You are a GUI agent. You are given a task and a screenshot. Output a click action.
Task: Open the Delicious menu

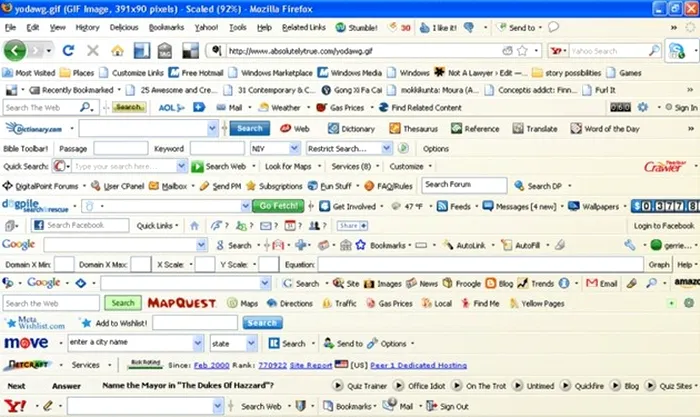tap(124, 28)
